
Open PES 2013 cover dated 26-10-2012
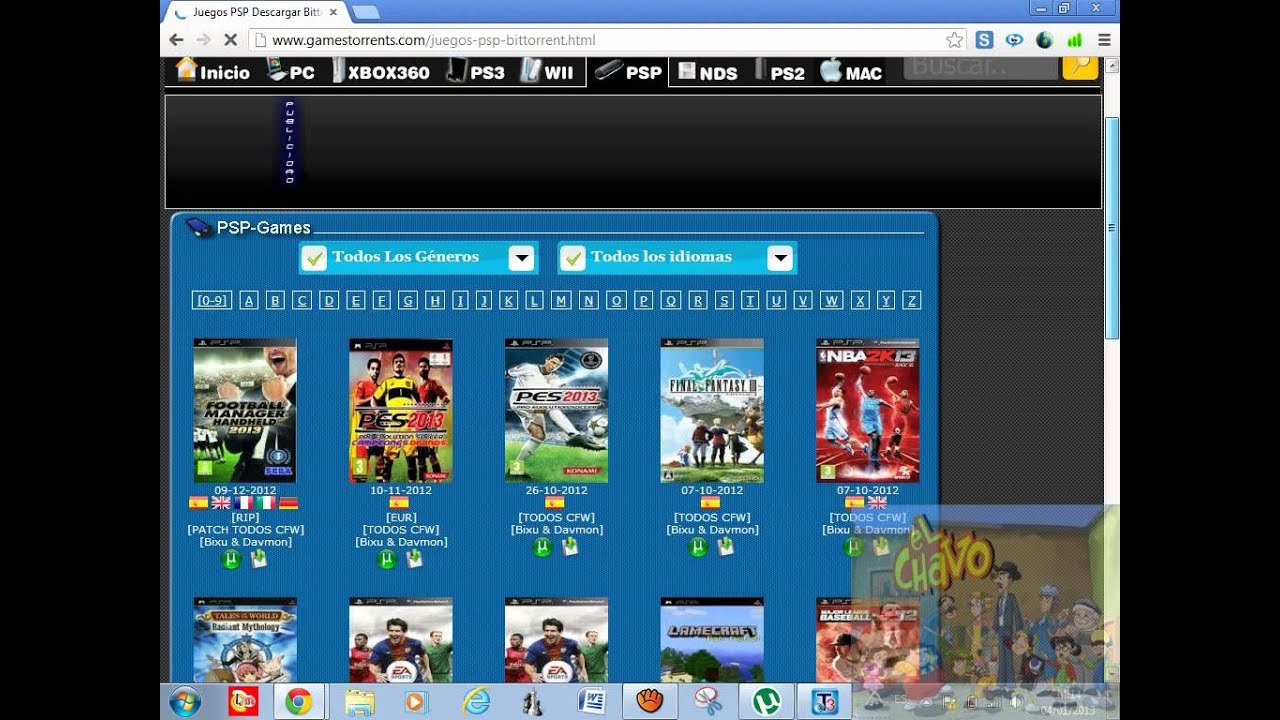[x=557, y=411]
